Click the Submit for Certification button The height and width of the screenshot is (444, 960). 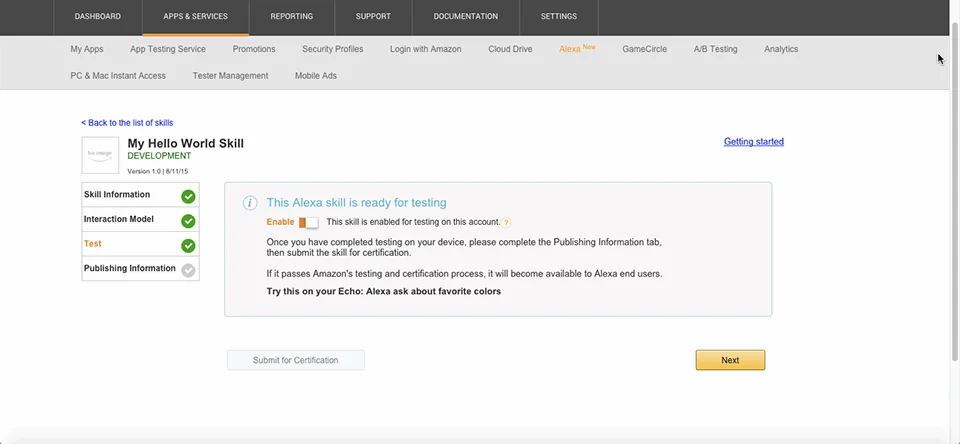click(296, 360)
